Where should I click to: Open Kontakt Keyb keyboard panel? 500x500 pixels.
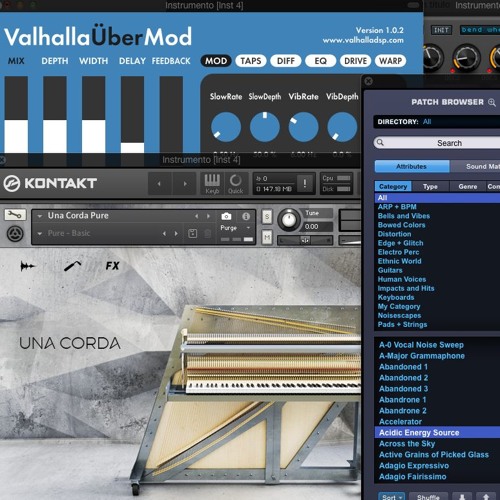(212, 184)
